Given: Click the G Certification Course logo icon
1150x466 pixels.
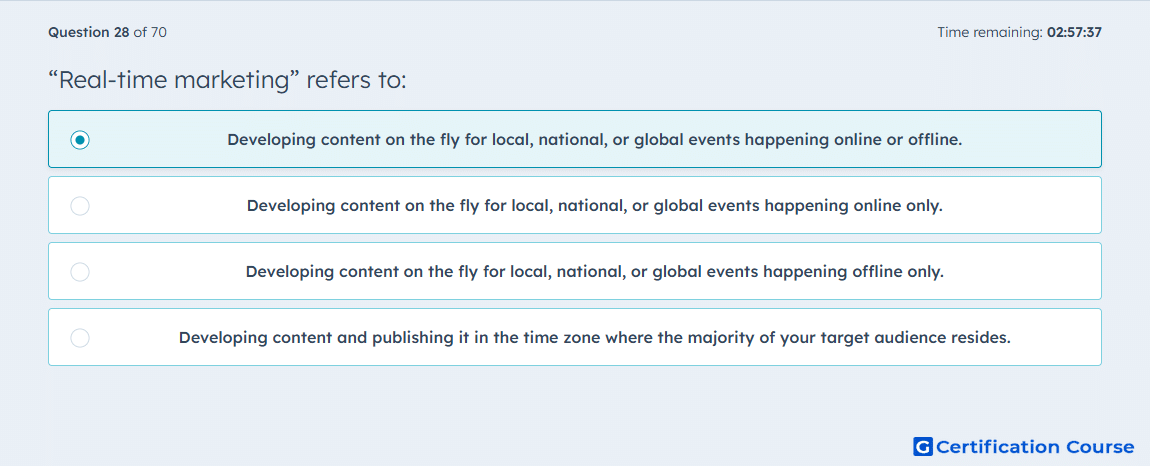Looking at the screenshot, I should point(923,446).
